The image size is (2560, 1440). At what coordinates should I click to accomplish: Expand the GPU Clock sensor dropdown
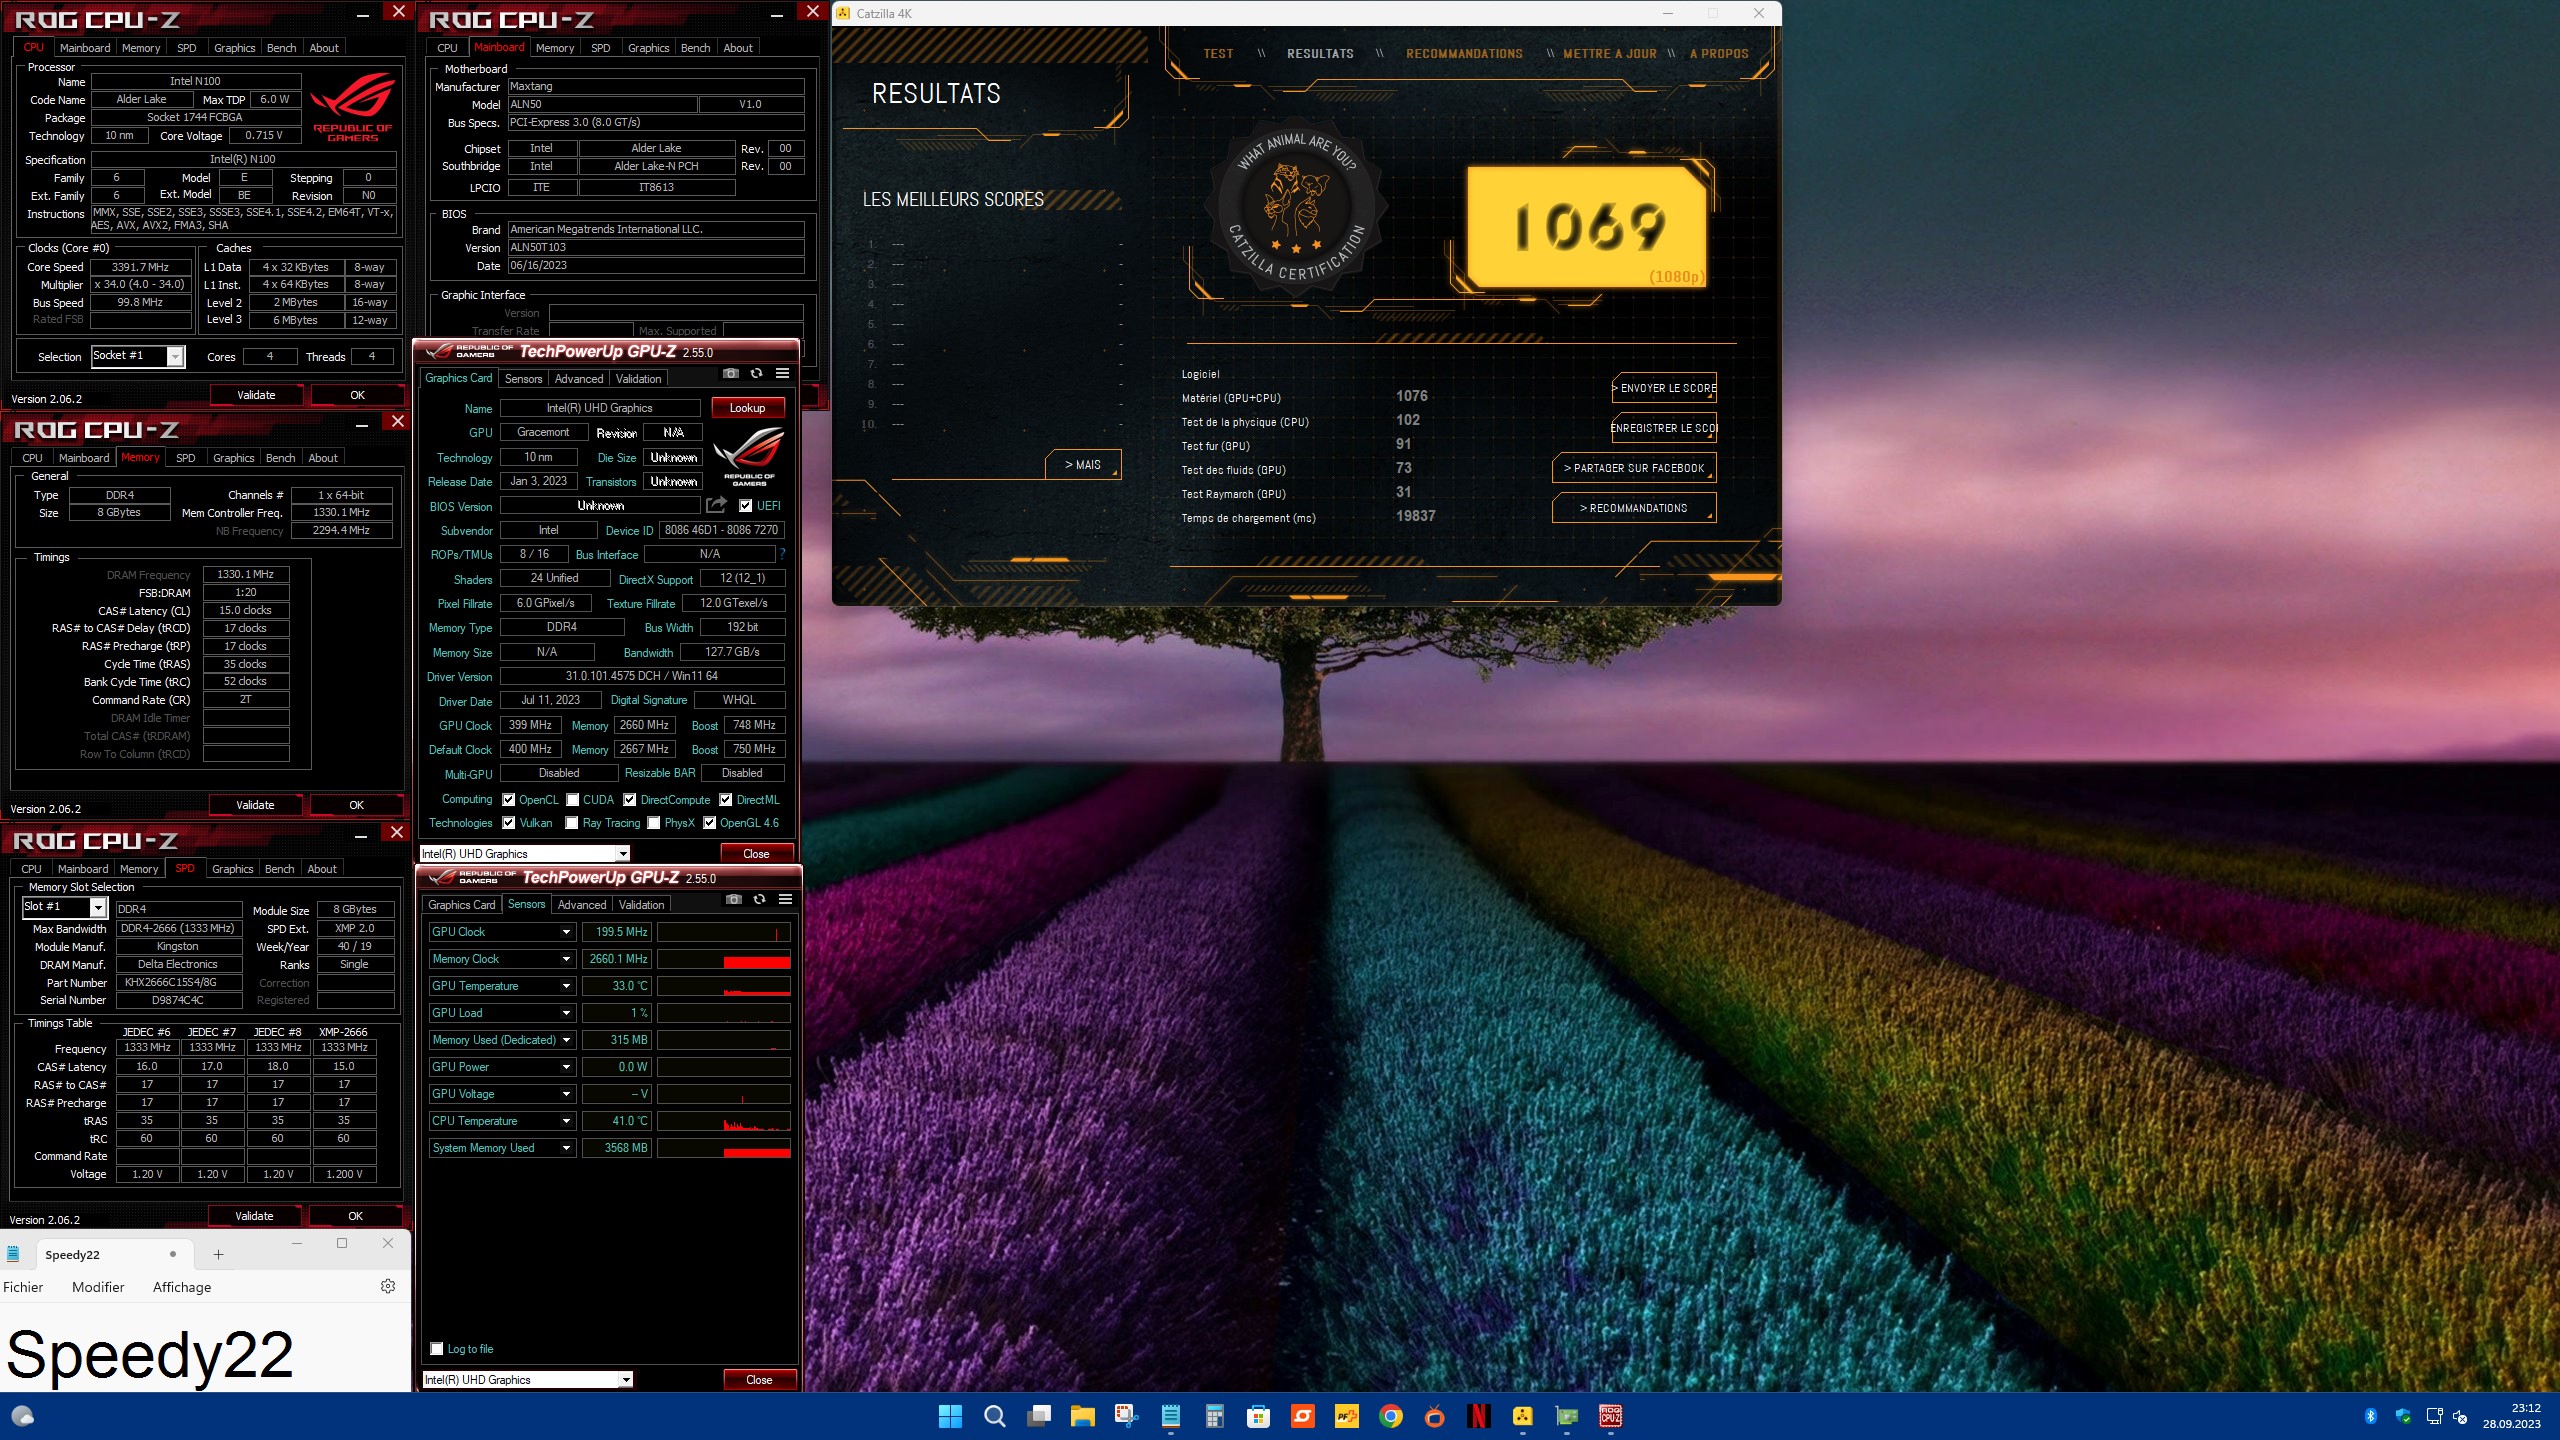click(x=566, y=931)
